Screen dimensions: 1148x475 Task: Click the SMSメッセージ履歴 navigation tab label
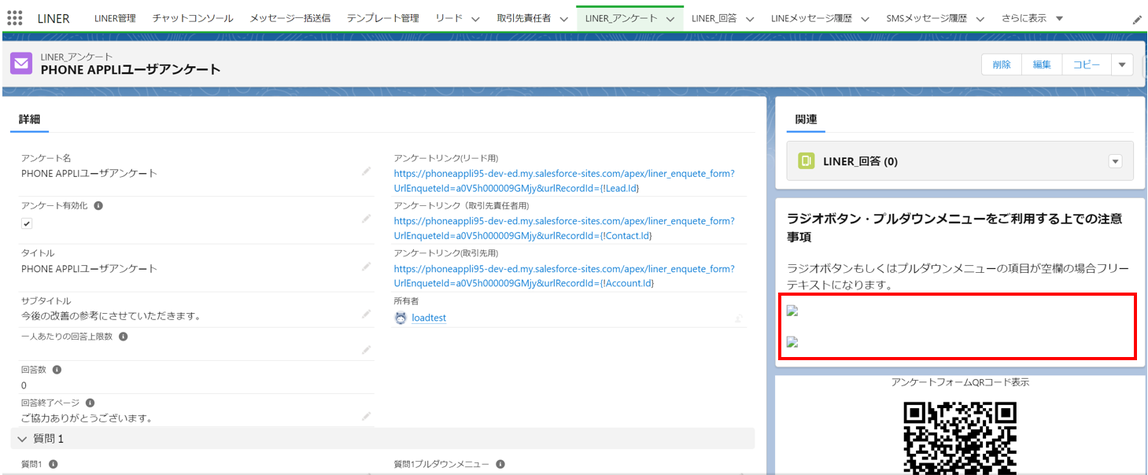click(926, 18)
